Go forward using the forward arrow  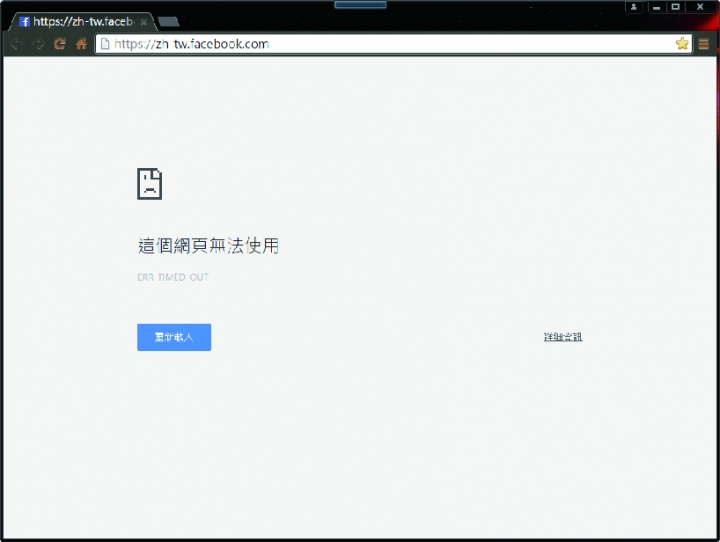coord(38,44)
